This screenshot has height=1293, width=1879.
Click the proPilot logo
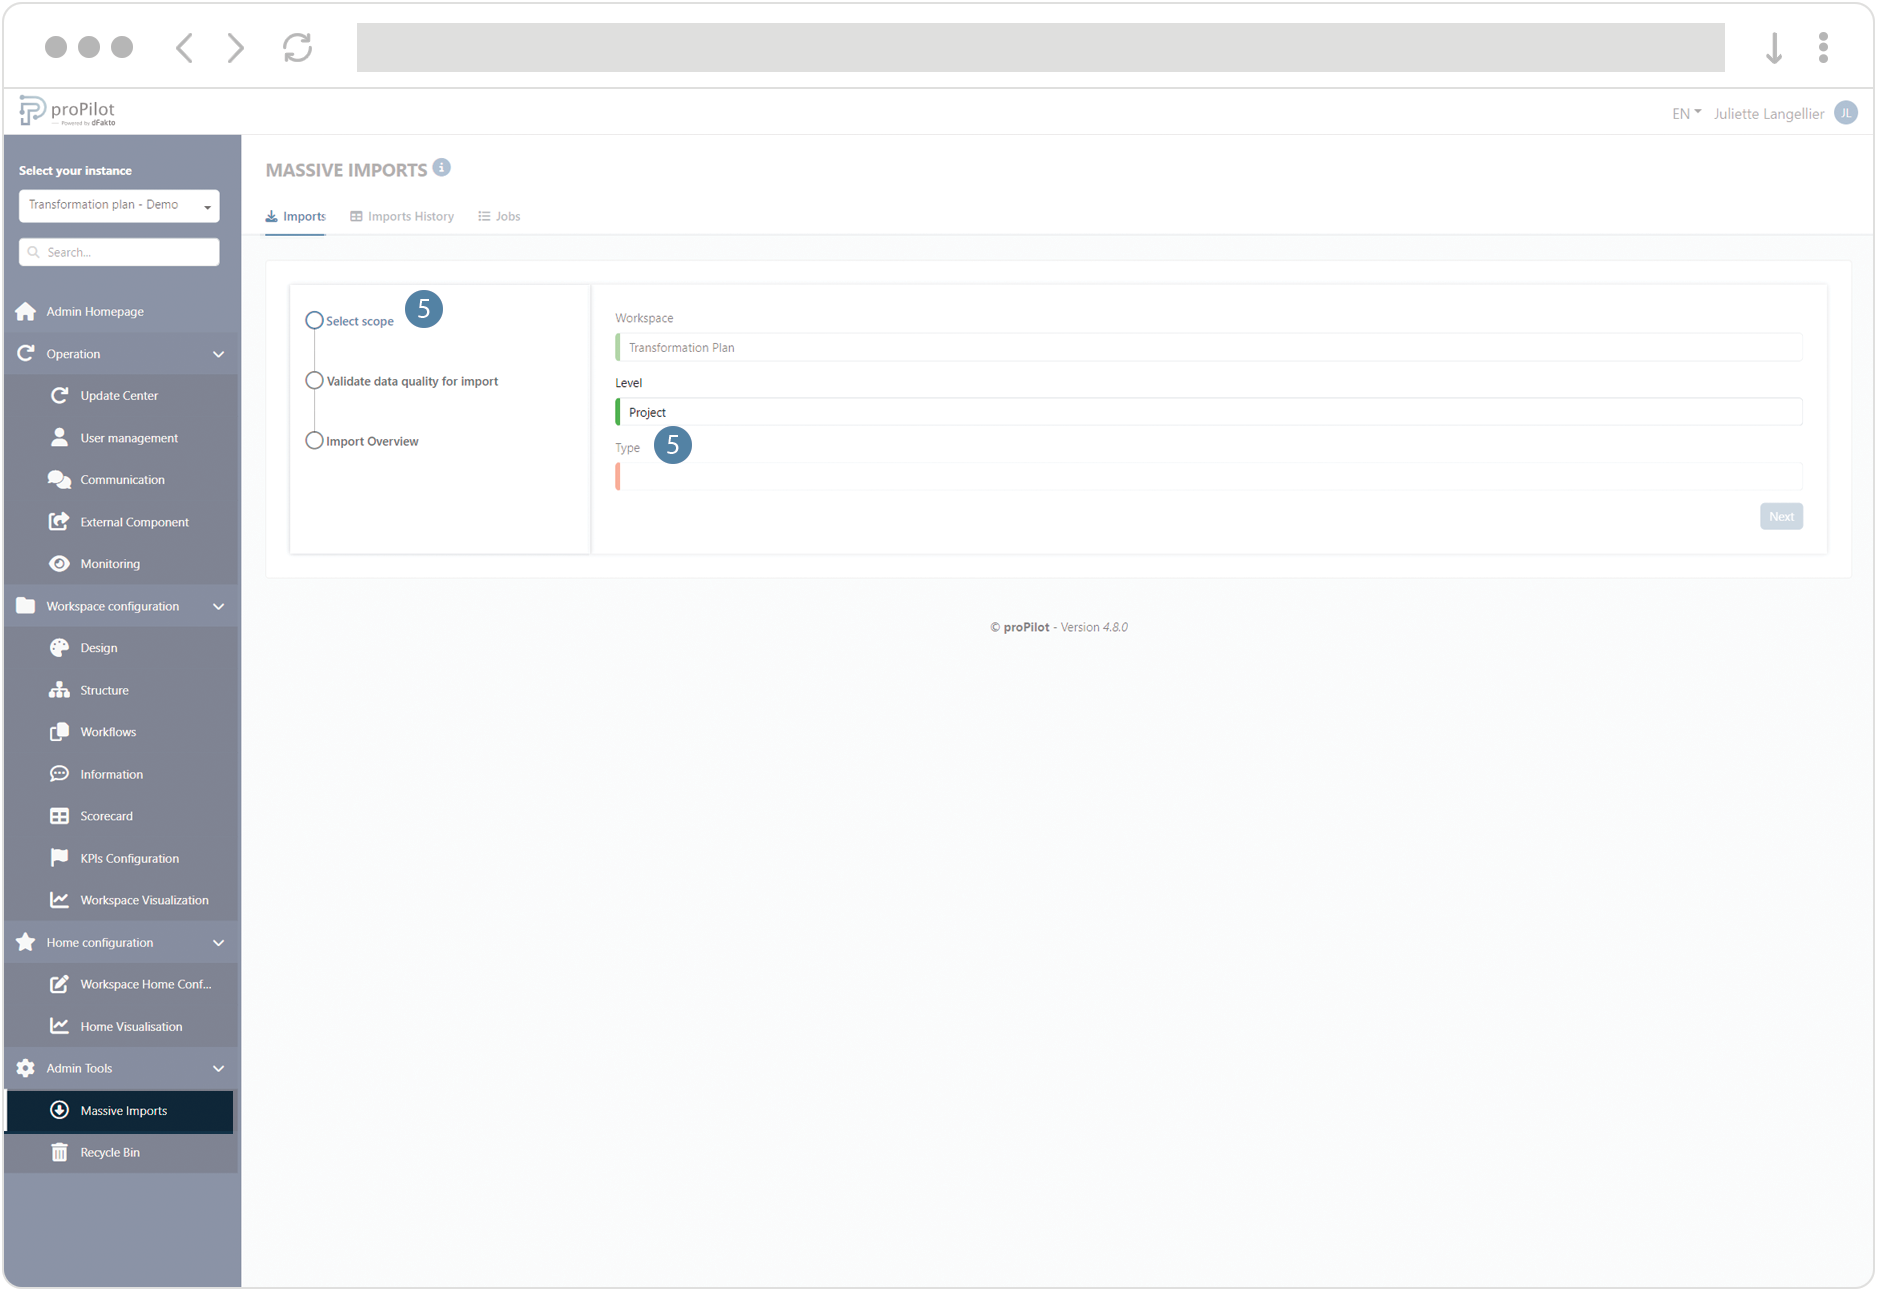[x=67, y=111]
